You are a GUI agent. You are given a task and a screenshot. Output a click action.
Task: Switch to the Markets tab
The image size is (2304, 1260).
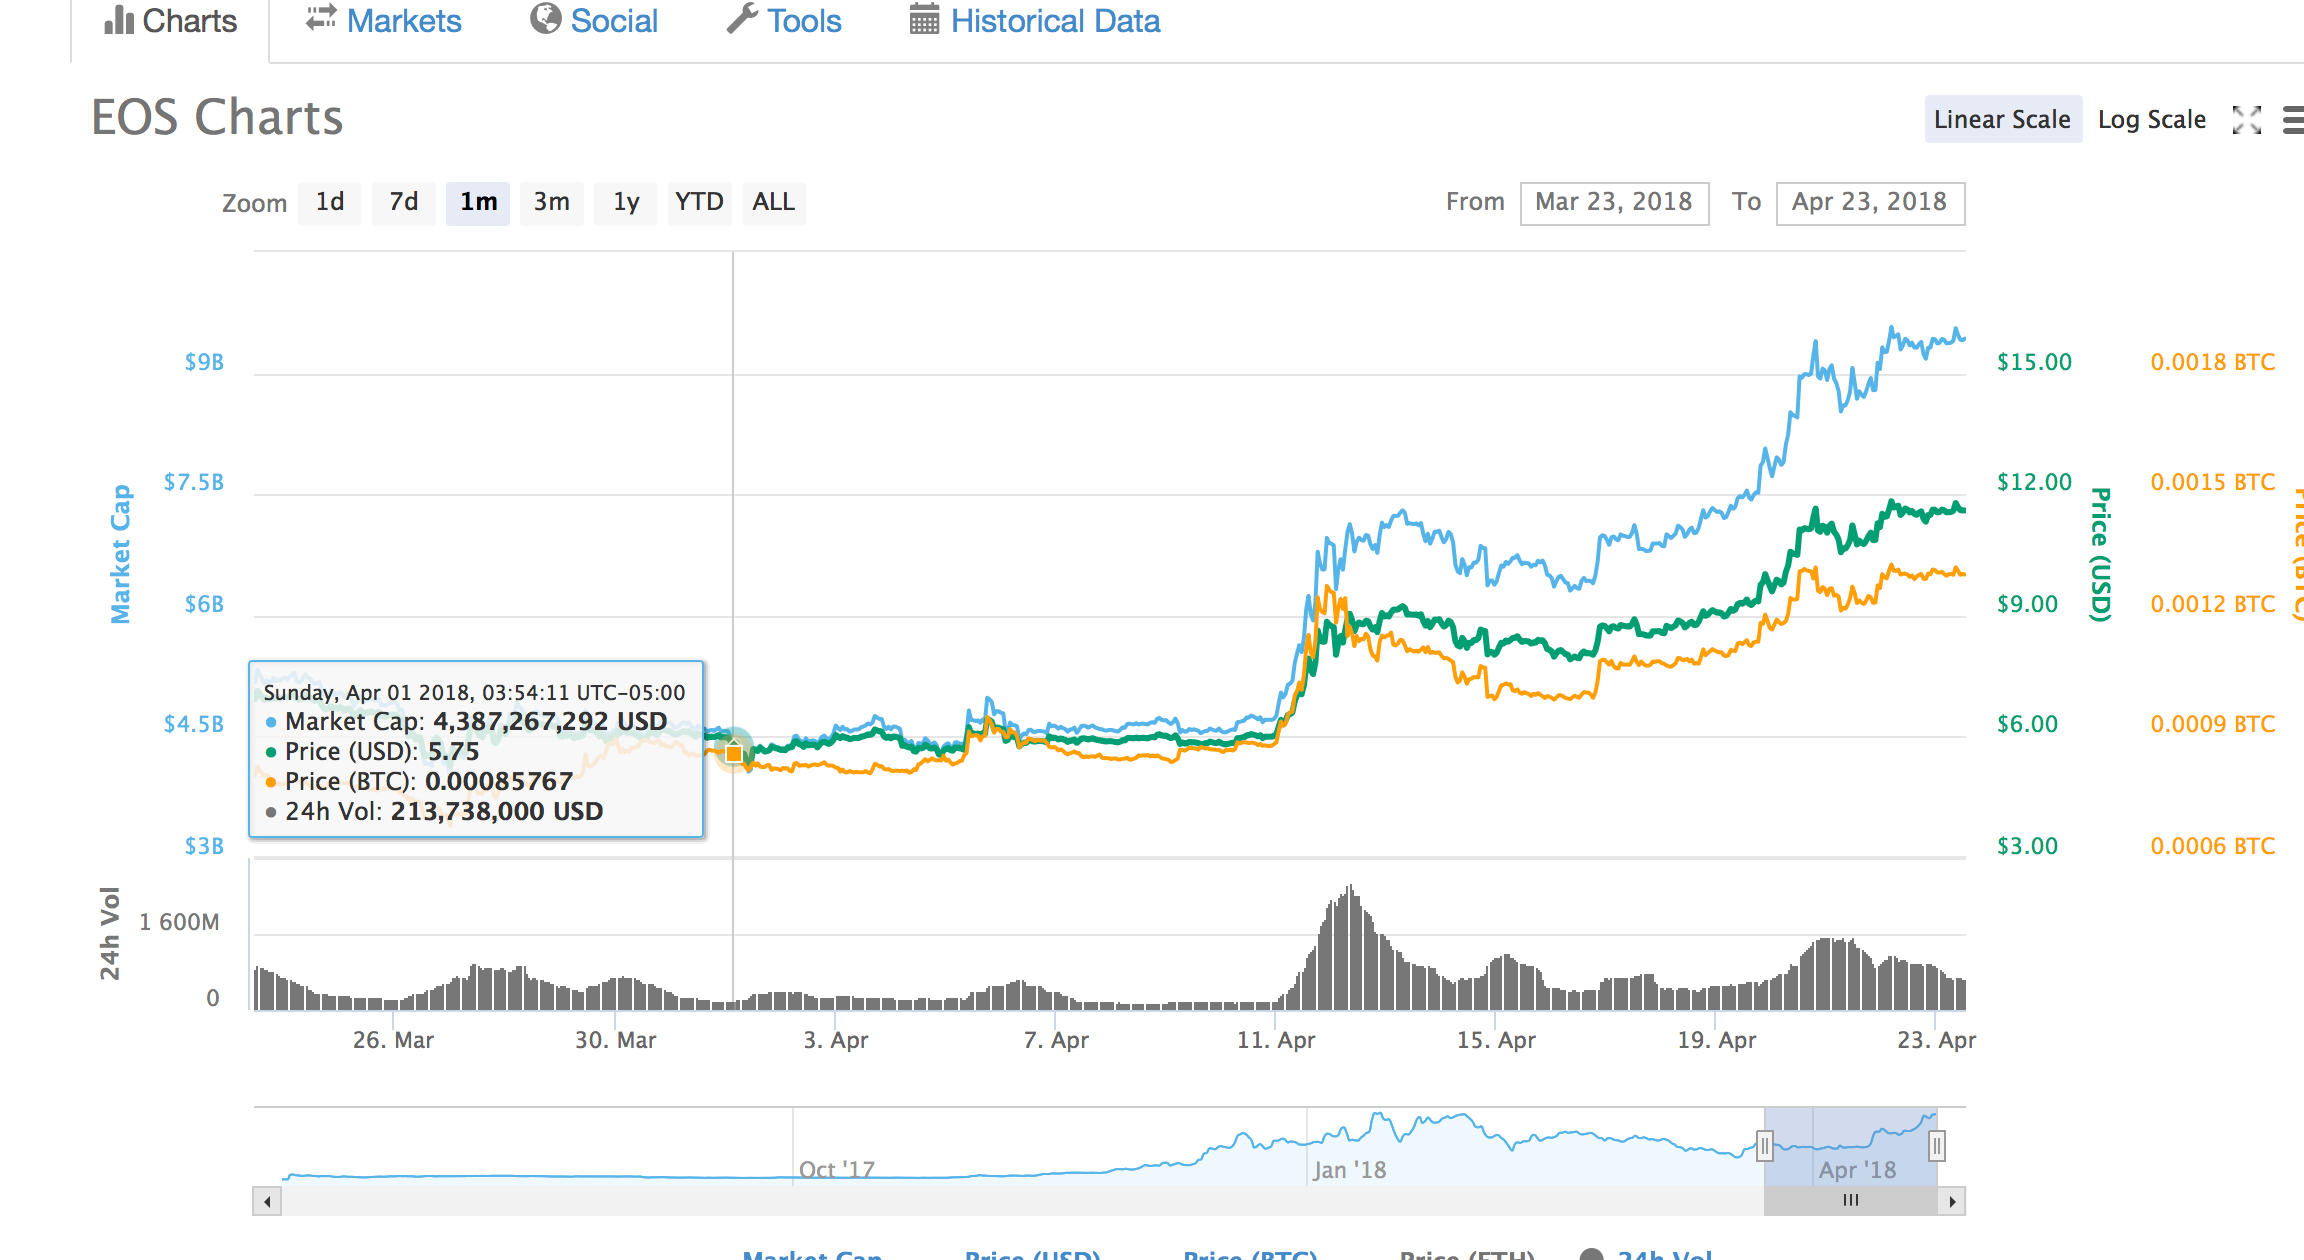pos(384,21)
